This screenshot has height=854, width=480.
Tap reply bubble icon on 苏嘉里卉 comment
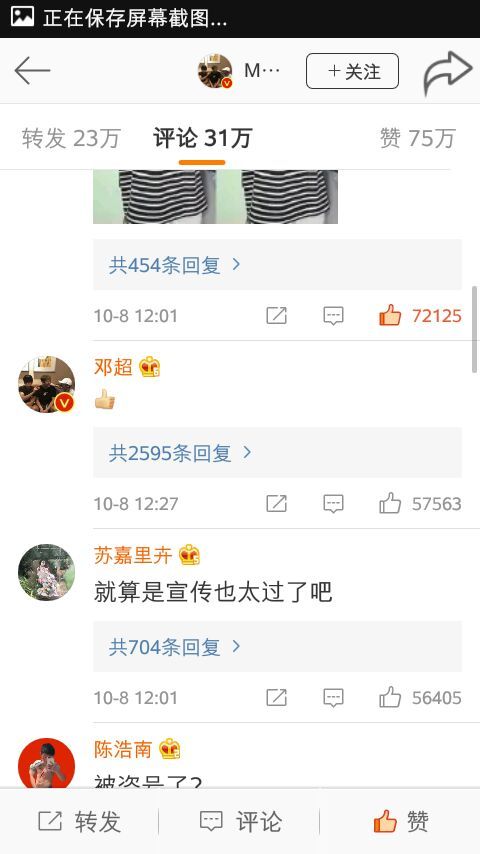pos(333,698)
